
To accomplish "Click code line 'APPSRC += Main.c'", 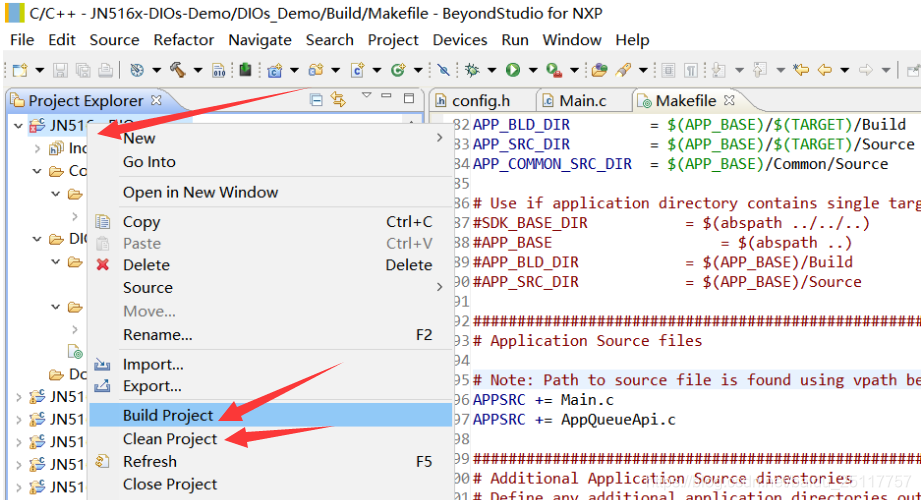I will pos(543,400).
